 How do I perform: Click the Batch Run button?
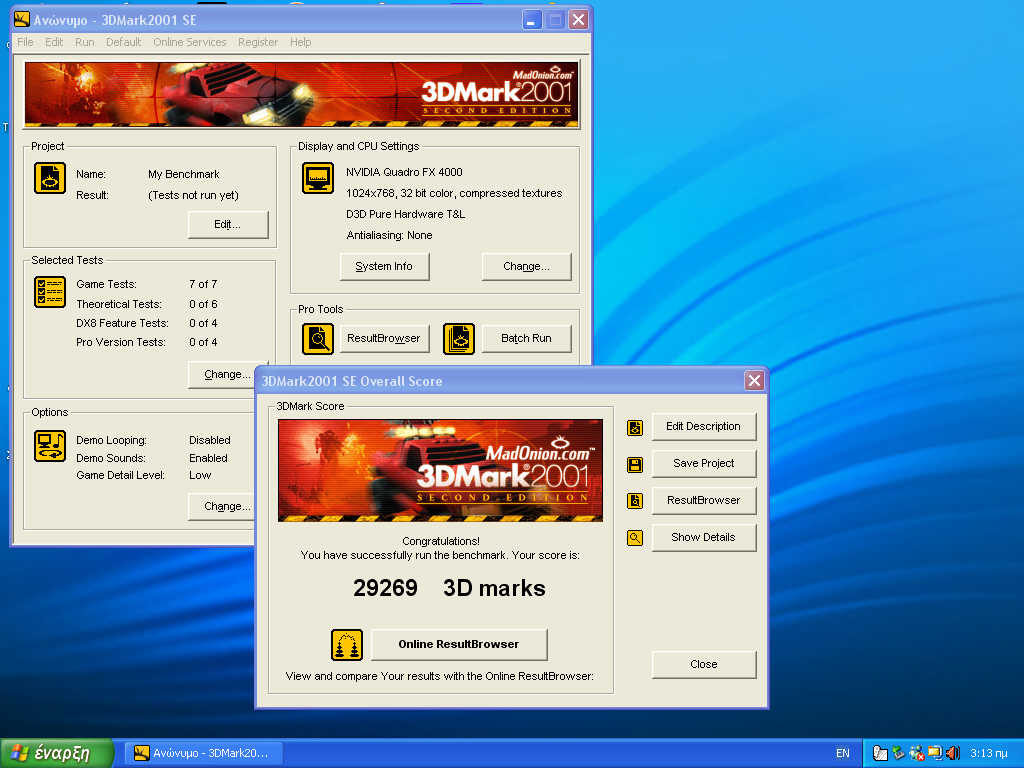(526, 338)
